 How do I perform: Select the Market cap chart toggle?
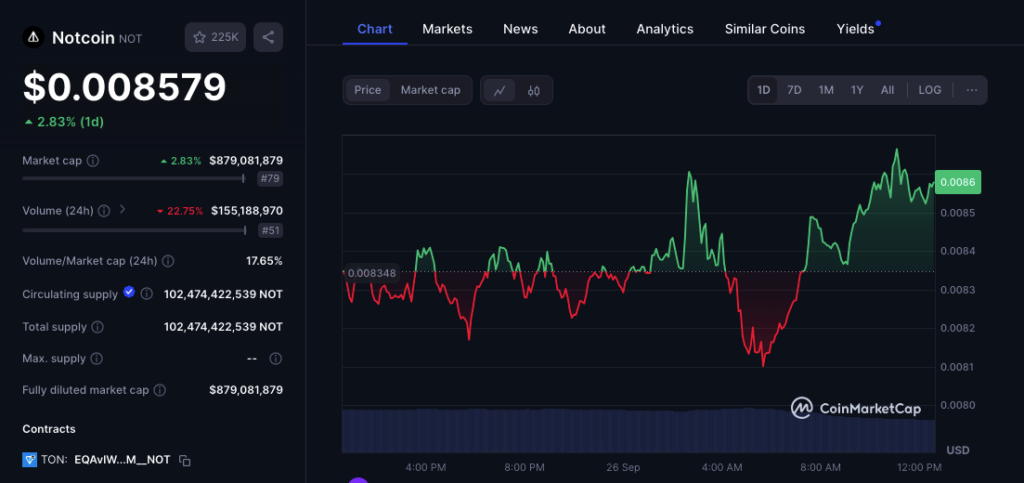[430, 90]
